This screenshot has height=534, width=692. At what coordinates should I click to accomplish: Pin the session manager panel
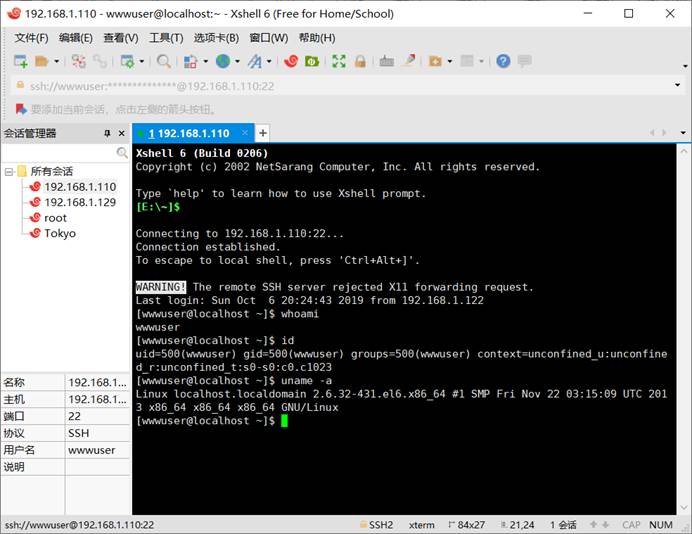tap(107, 133)
